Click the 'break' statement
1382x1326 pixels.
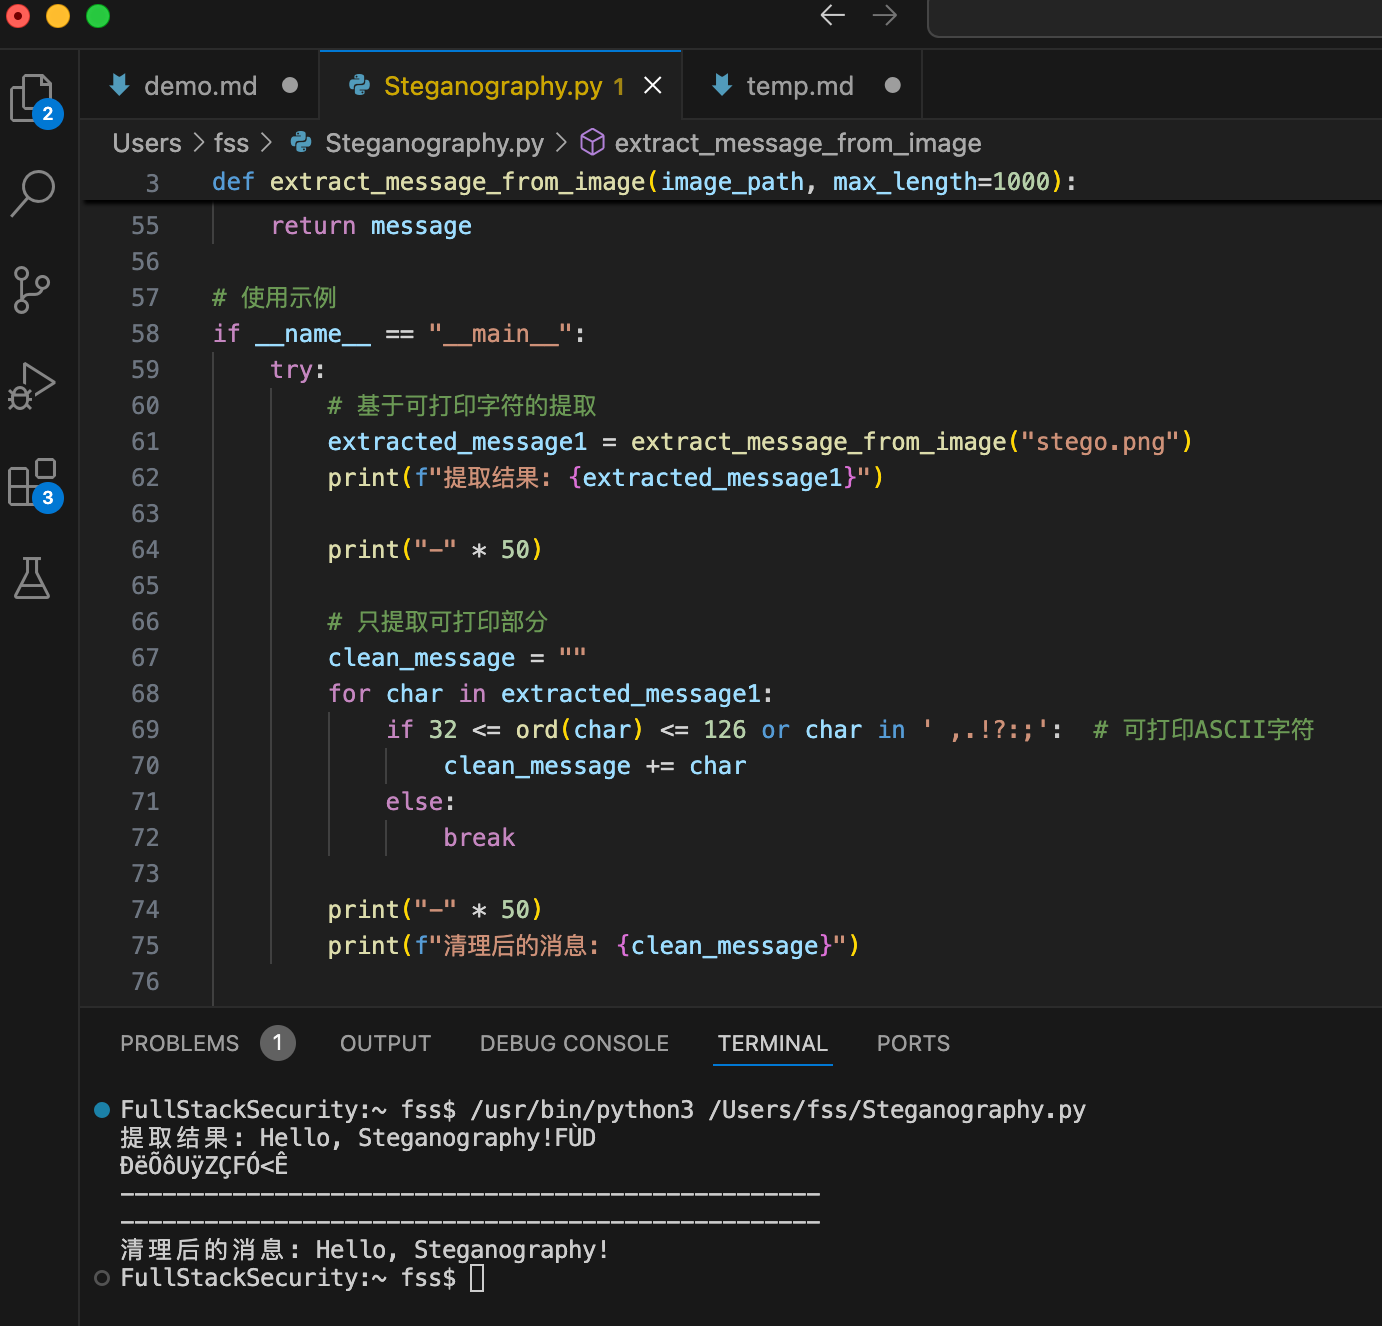[x=479, y=838]
